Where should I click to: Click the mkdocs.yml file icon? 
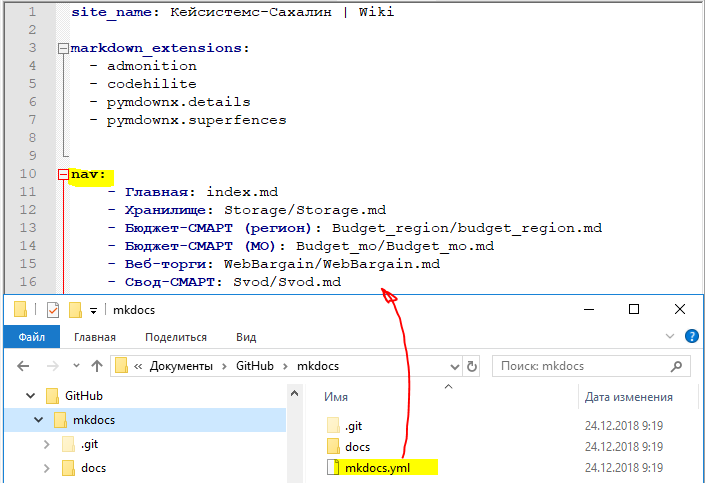(333, 468)
